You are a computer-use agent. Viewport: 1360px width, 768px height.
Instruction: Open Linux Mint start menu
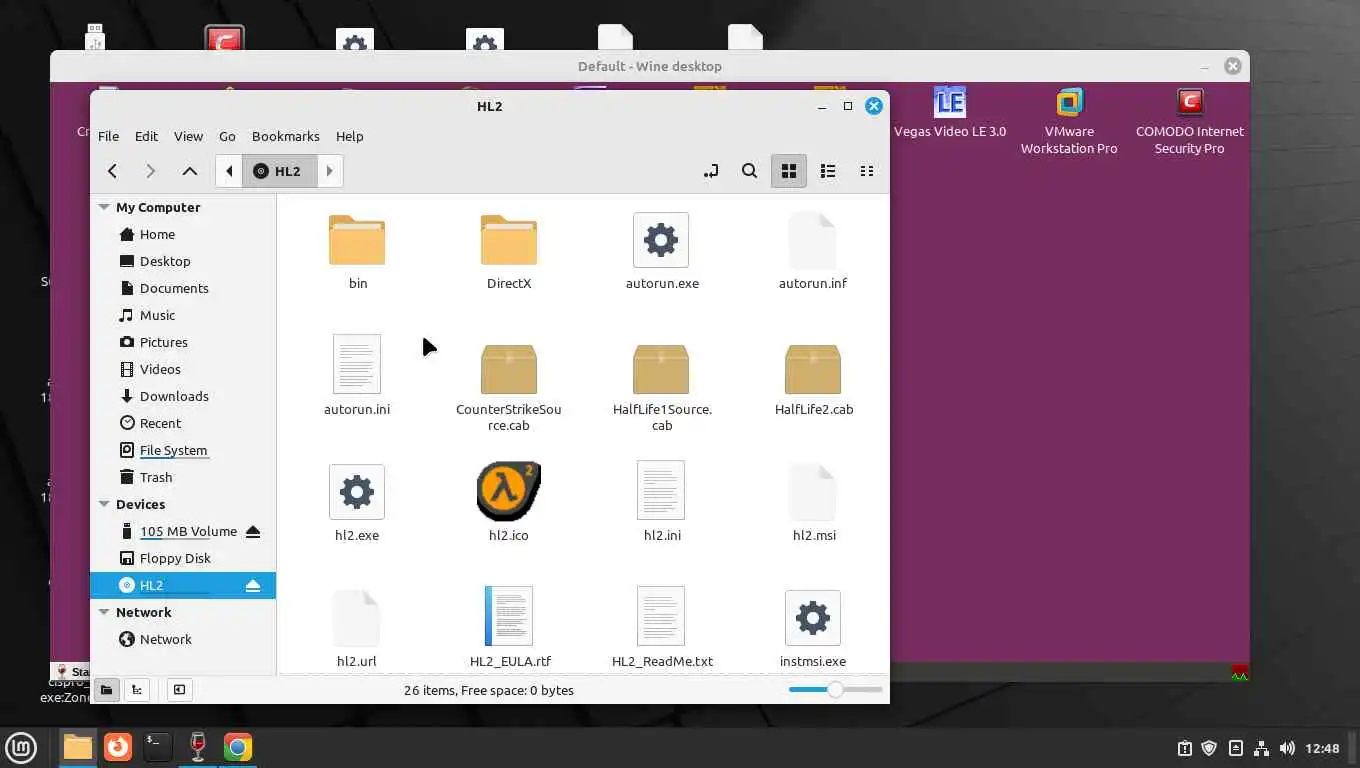coord(21,747)
